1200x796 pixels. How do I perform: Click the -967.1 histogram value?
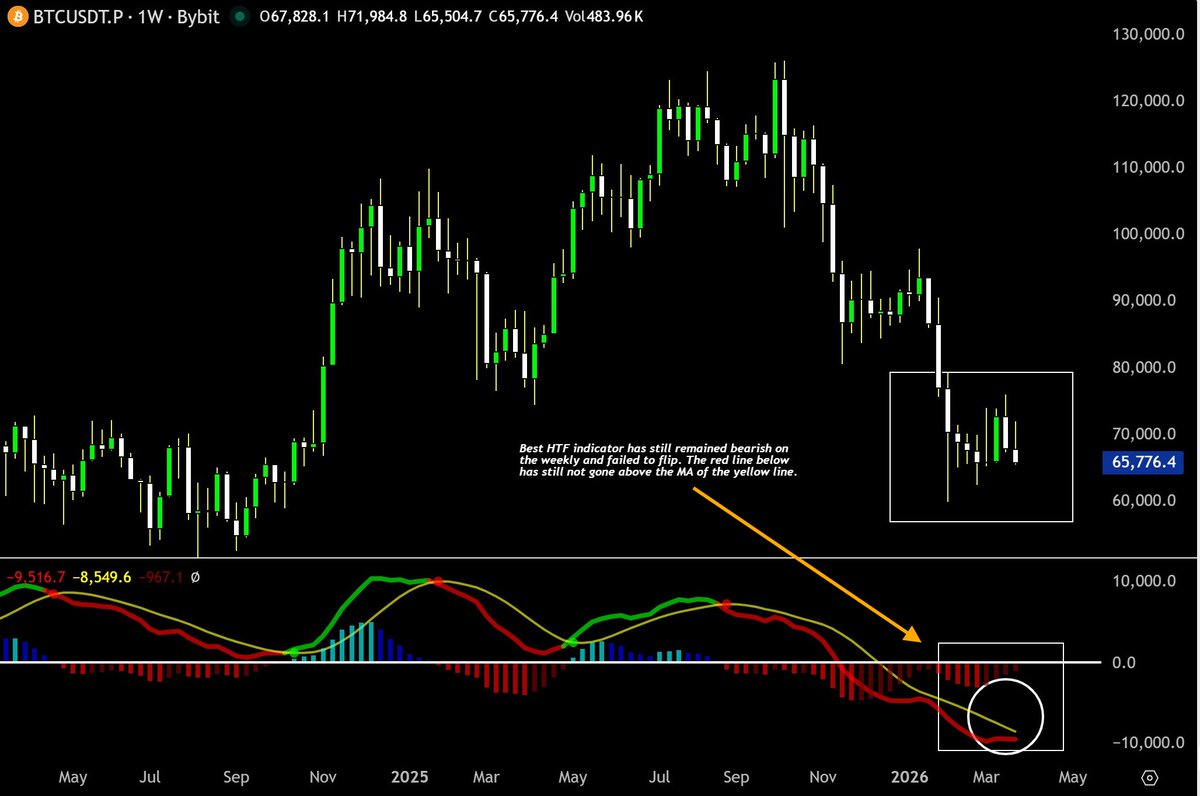pos(159,578)
